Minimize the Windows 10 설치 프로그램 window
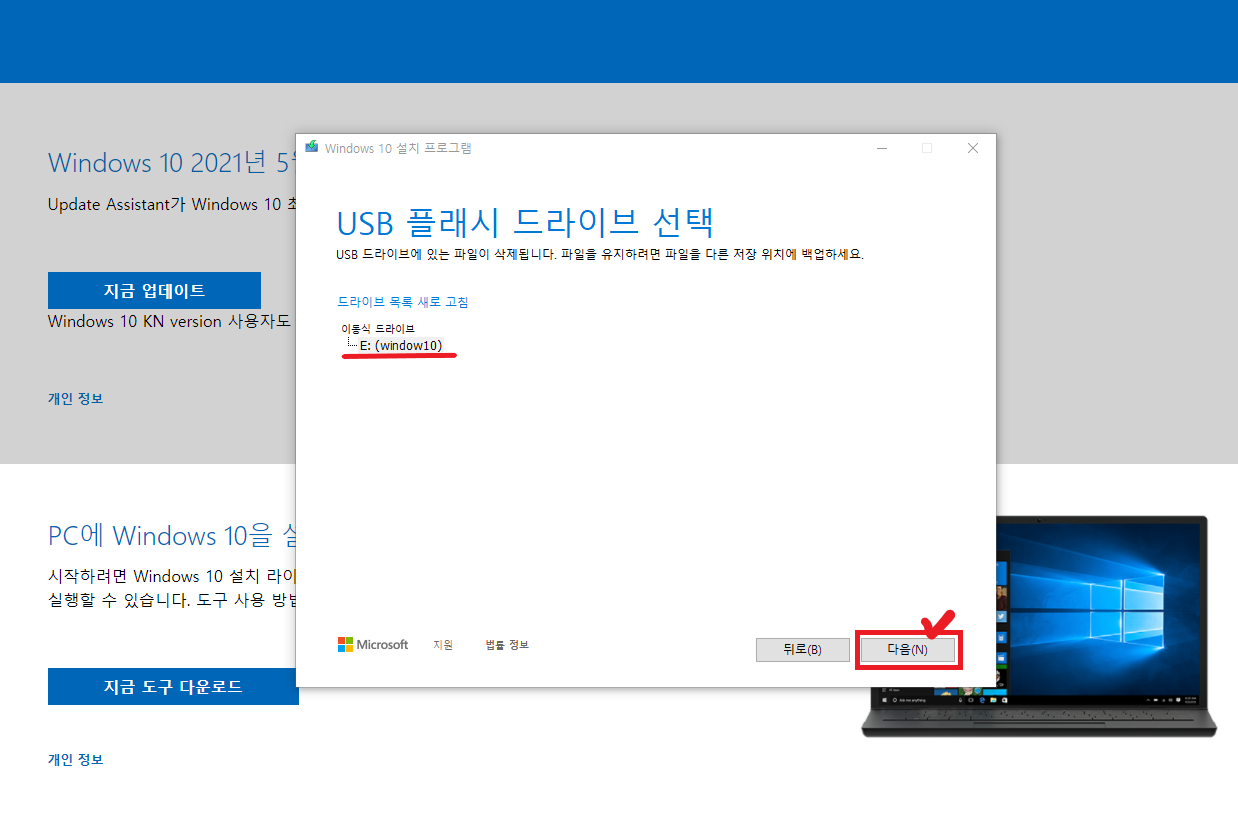This screenshot has height=823, width=1238. pyautogui.click(x=881, y=148)
